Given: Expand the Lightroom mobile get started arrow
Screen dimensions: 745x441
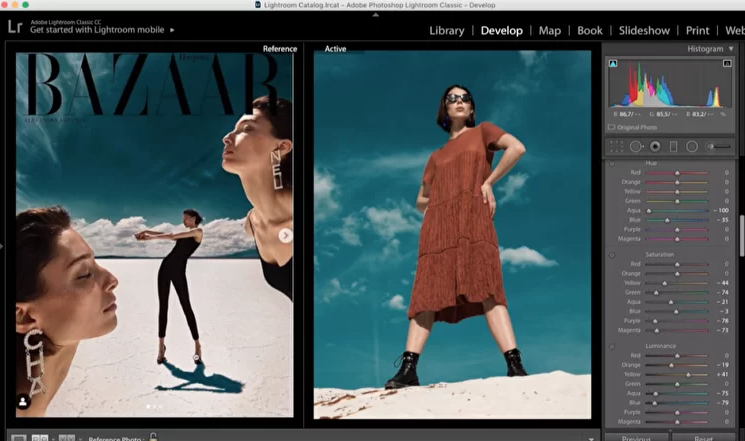Looking at the screenshot, I should 172,30.
